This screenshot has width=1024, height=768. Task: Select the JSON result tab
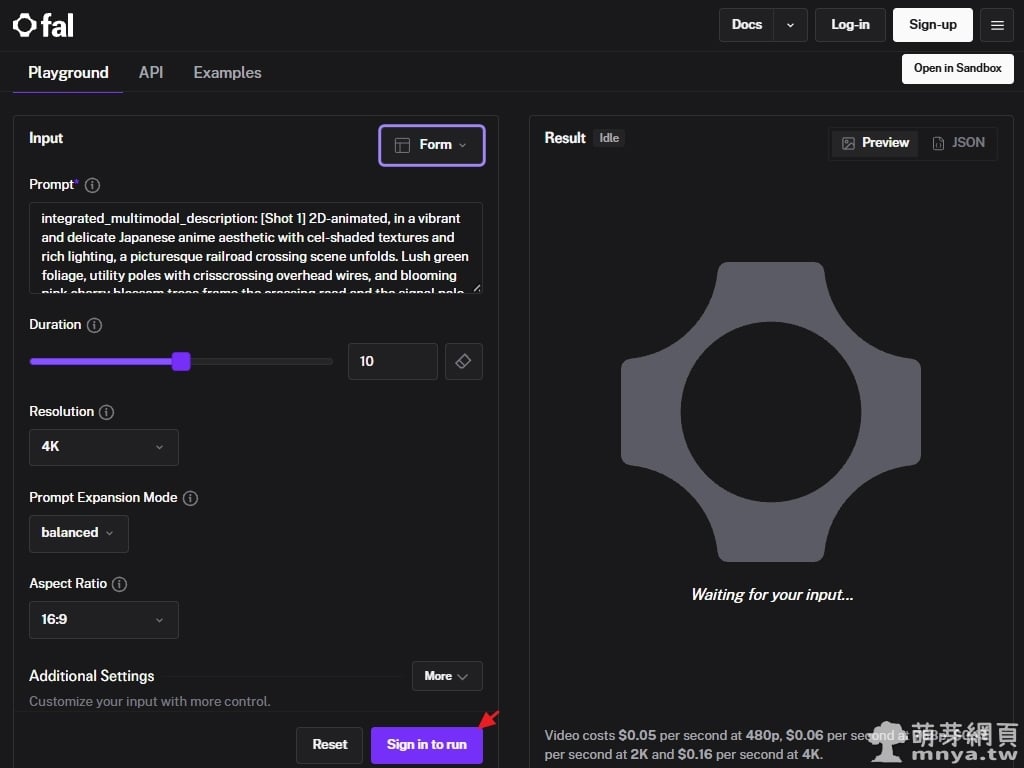[958, 143]
